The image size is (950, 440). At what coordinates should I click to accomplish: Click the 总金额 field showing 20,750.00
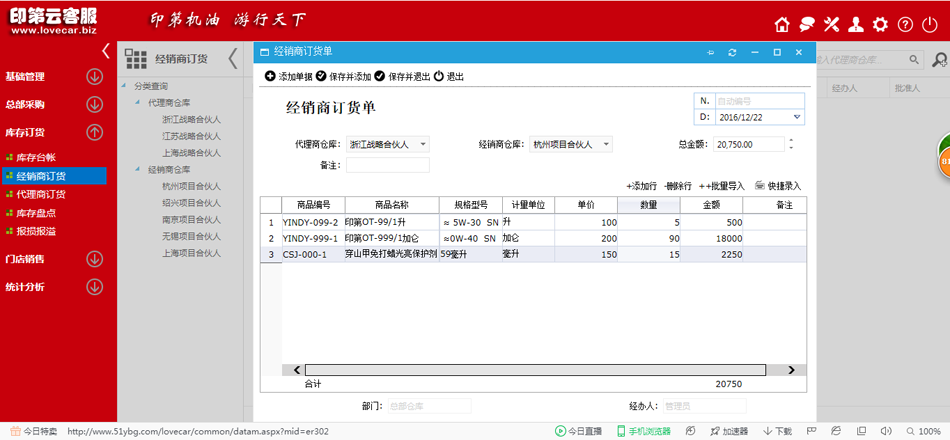pos(749,145)
